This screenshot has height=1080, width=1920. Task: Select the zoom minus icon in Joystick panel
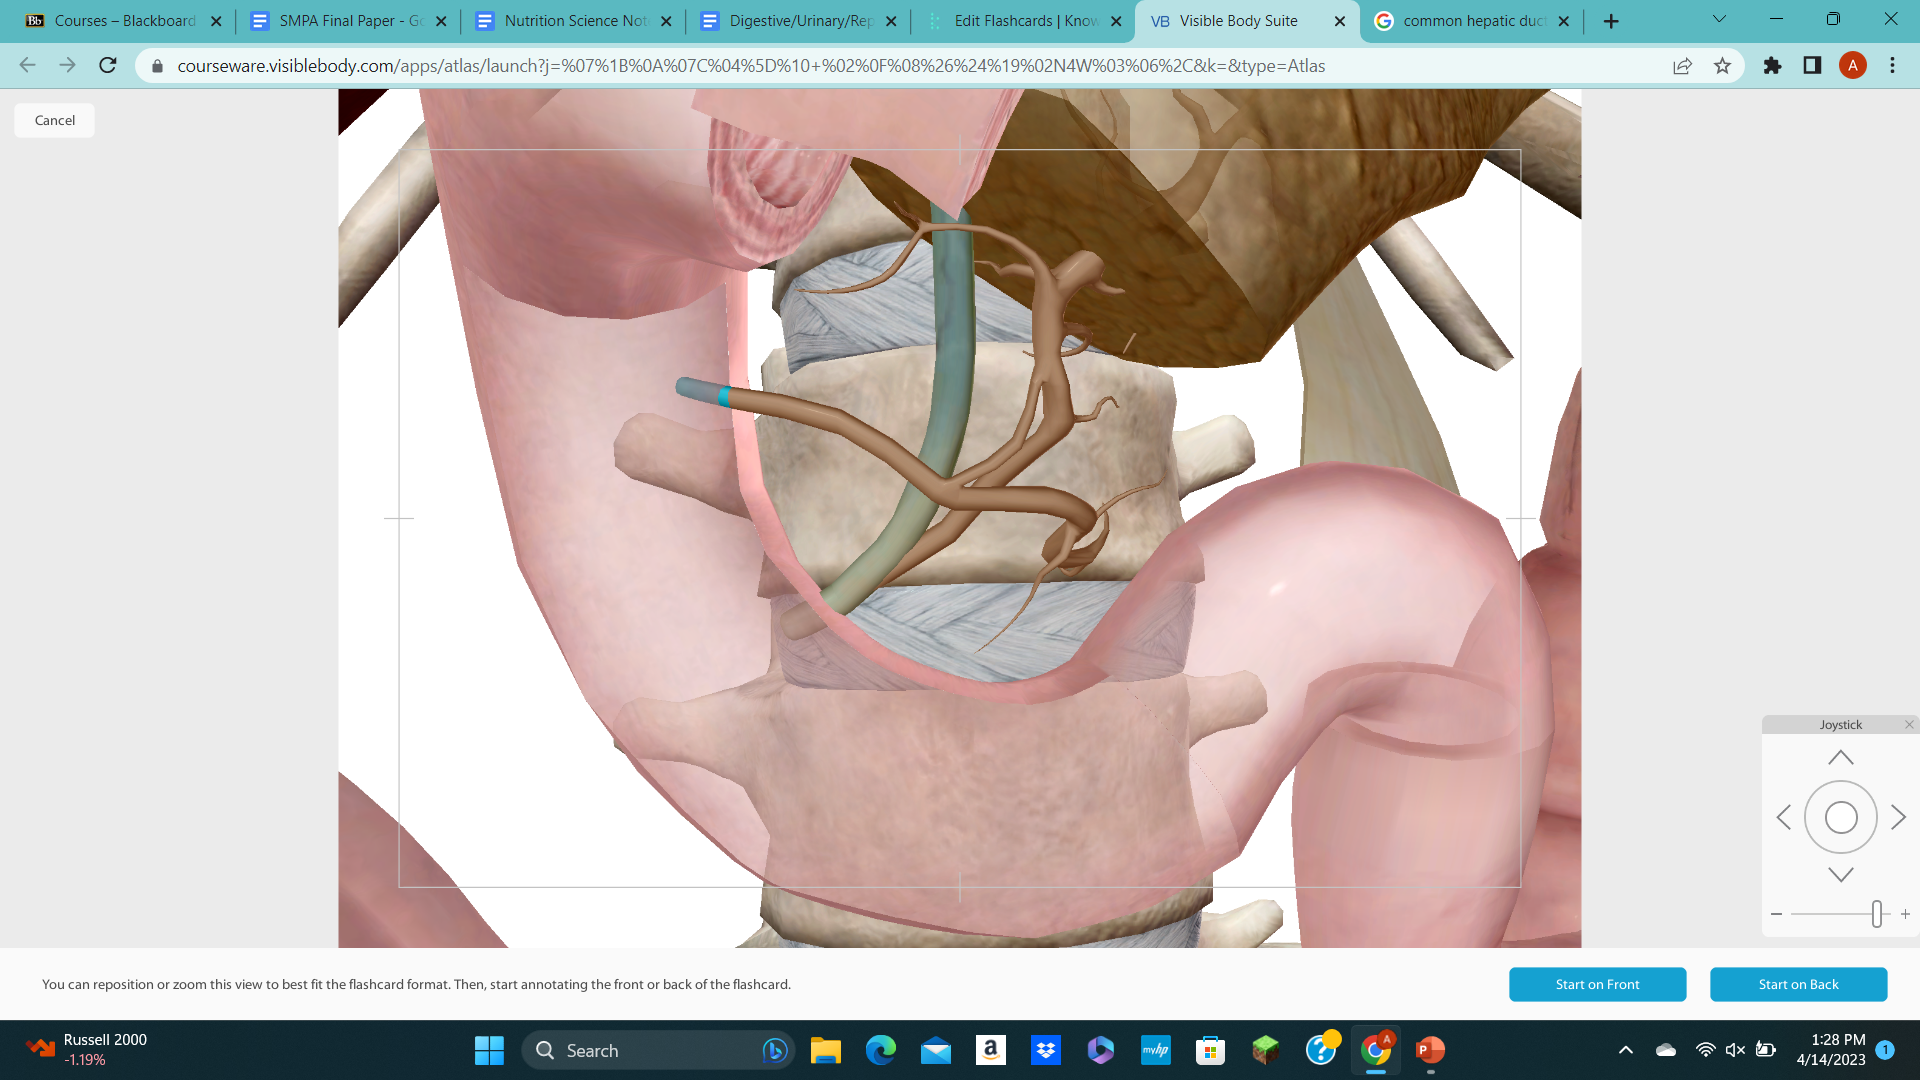(1776, 913)
